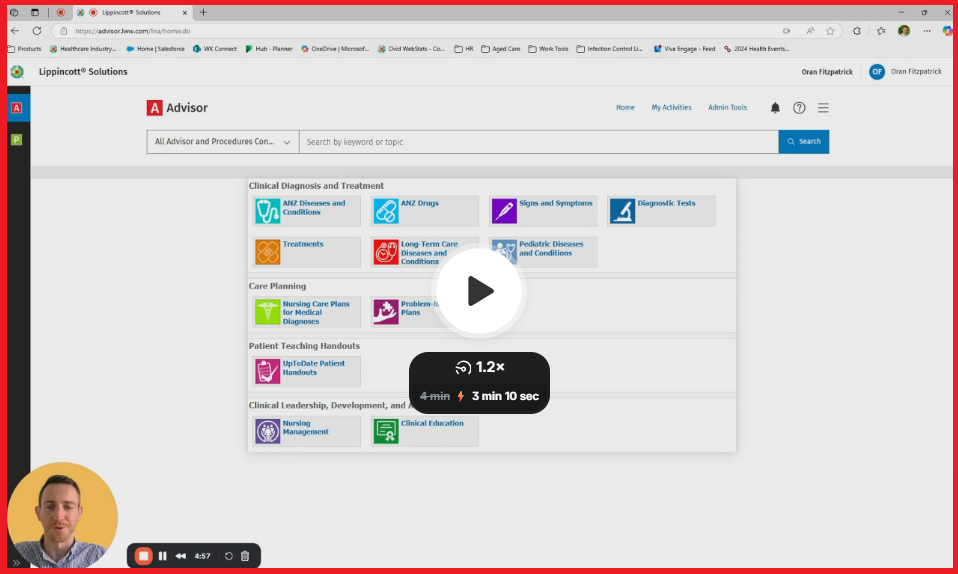Click the Search by keyword or topic field
The width and height of the screenshot is (958, 574).
click(x=538, y=142)
